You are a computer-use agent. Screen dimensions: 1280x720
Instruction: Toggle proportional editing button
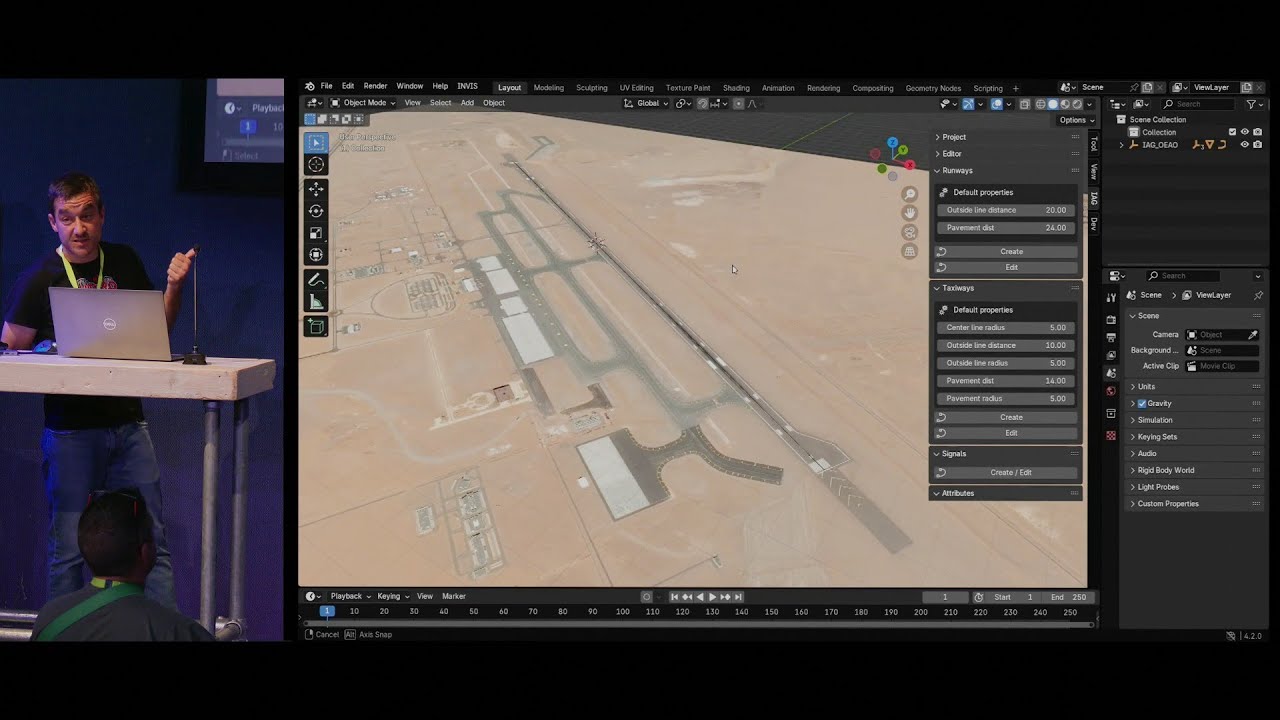739,103
